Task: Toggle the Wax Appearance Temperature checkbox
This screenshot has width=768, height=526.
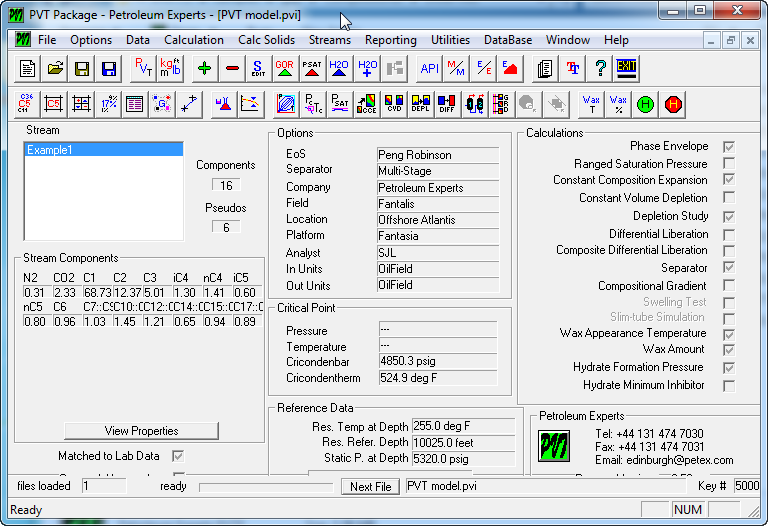Action: [729, 334]
